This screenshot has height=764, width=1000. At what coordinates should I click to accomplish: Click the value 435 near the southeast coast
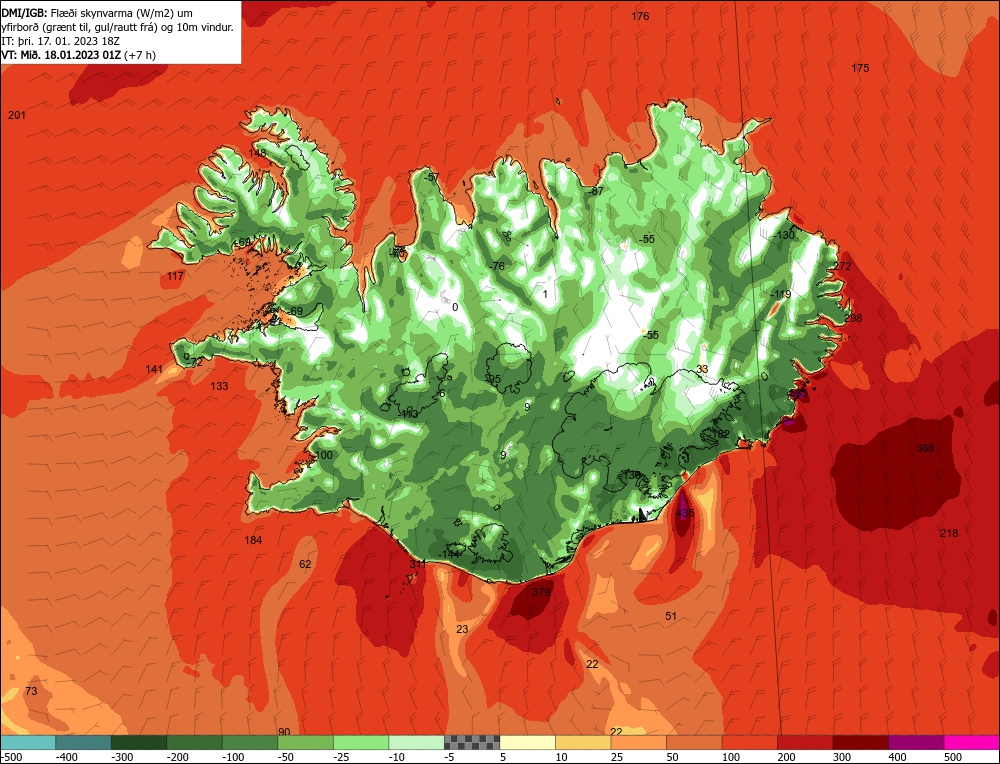coord(684,513)
